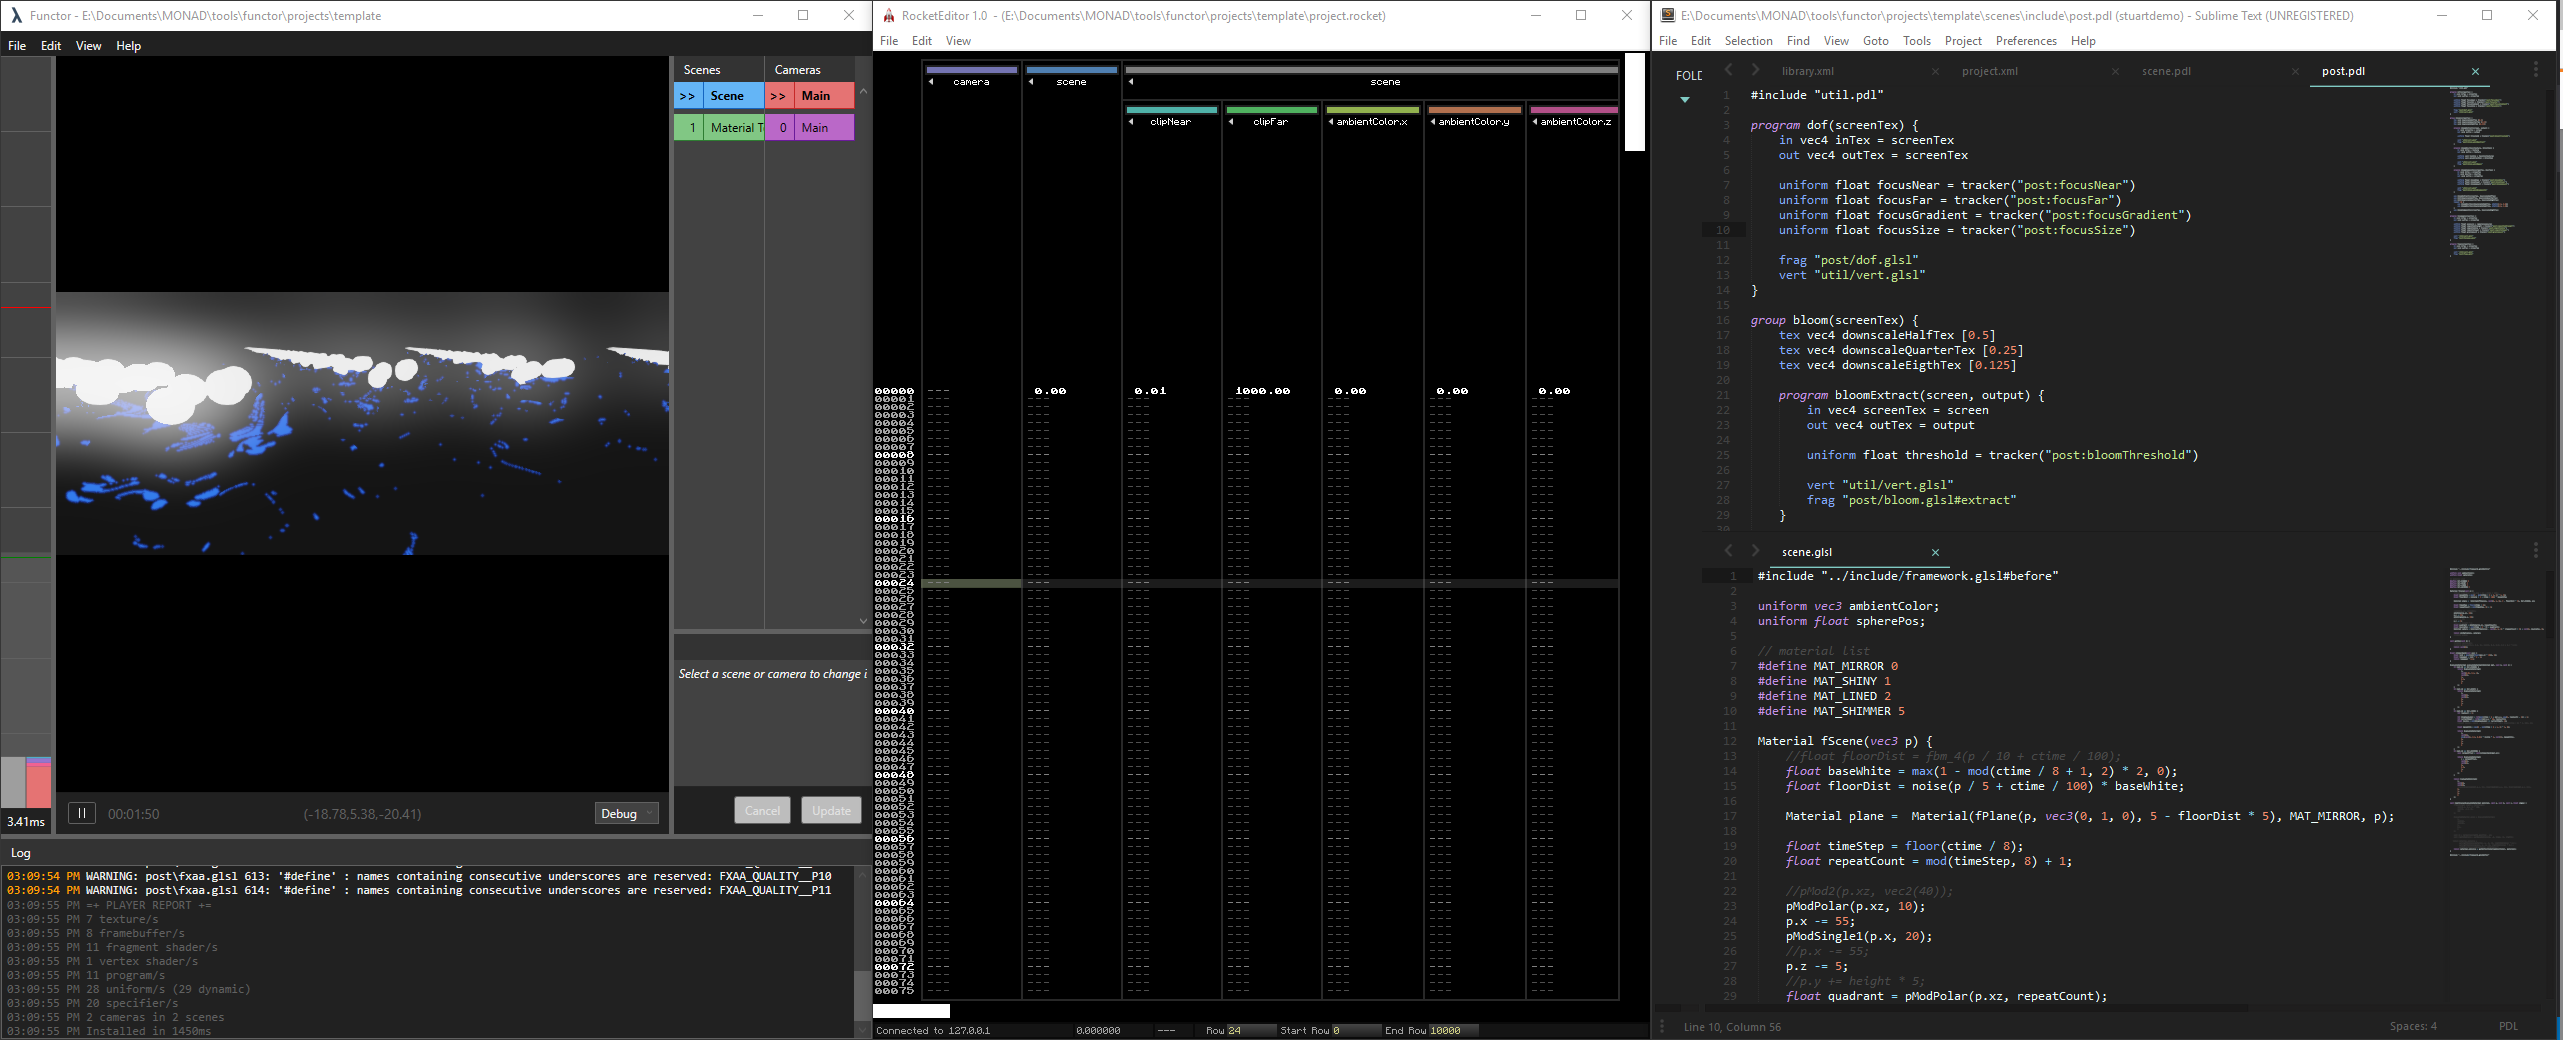Close the post.pdl tab
Viewport: 2563px width, 1040px height.
click(2475, 71)
